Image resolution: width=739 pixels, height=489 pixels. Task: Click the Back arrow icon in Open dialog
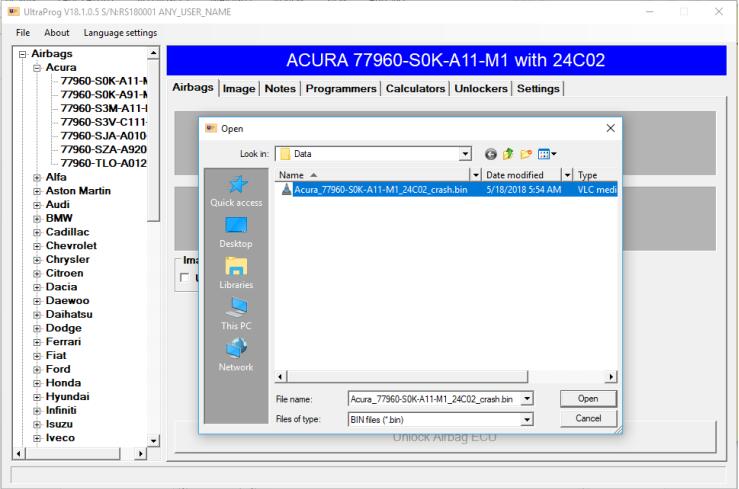[491, 154]
